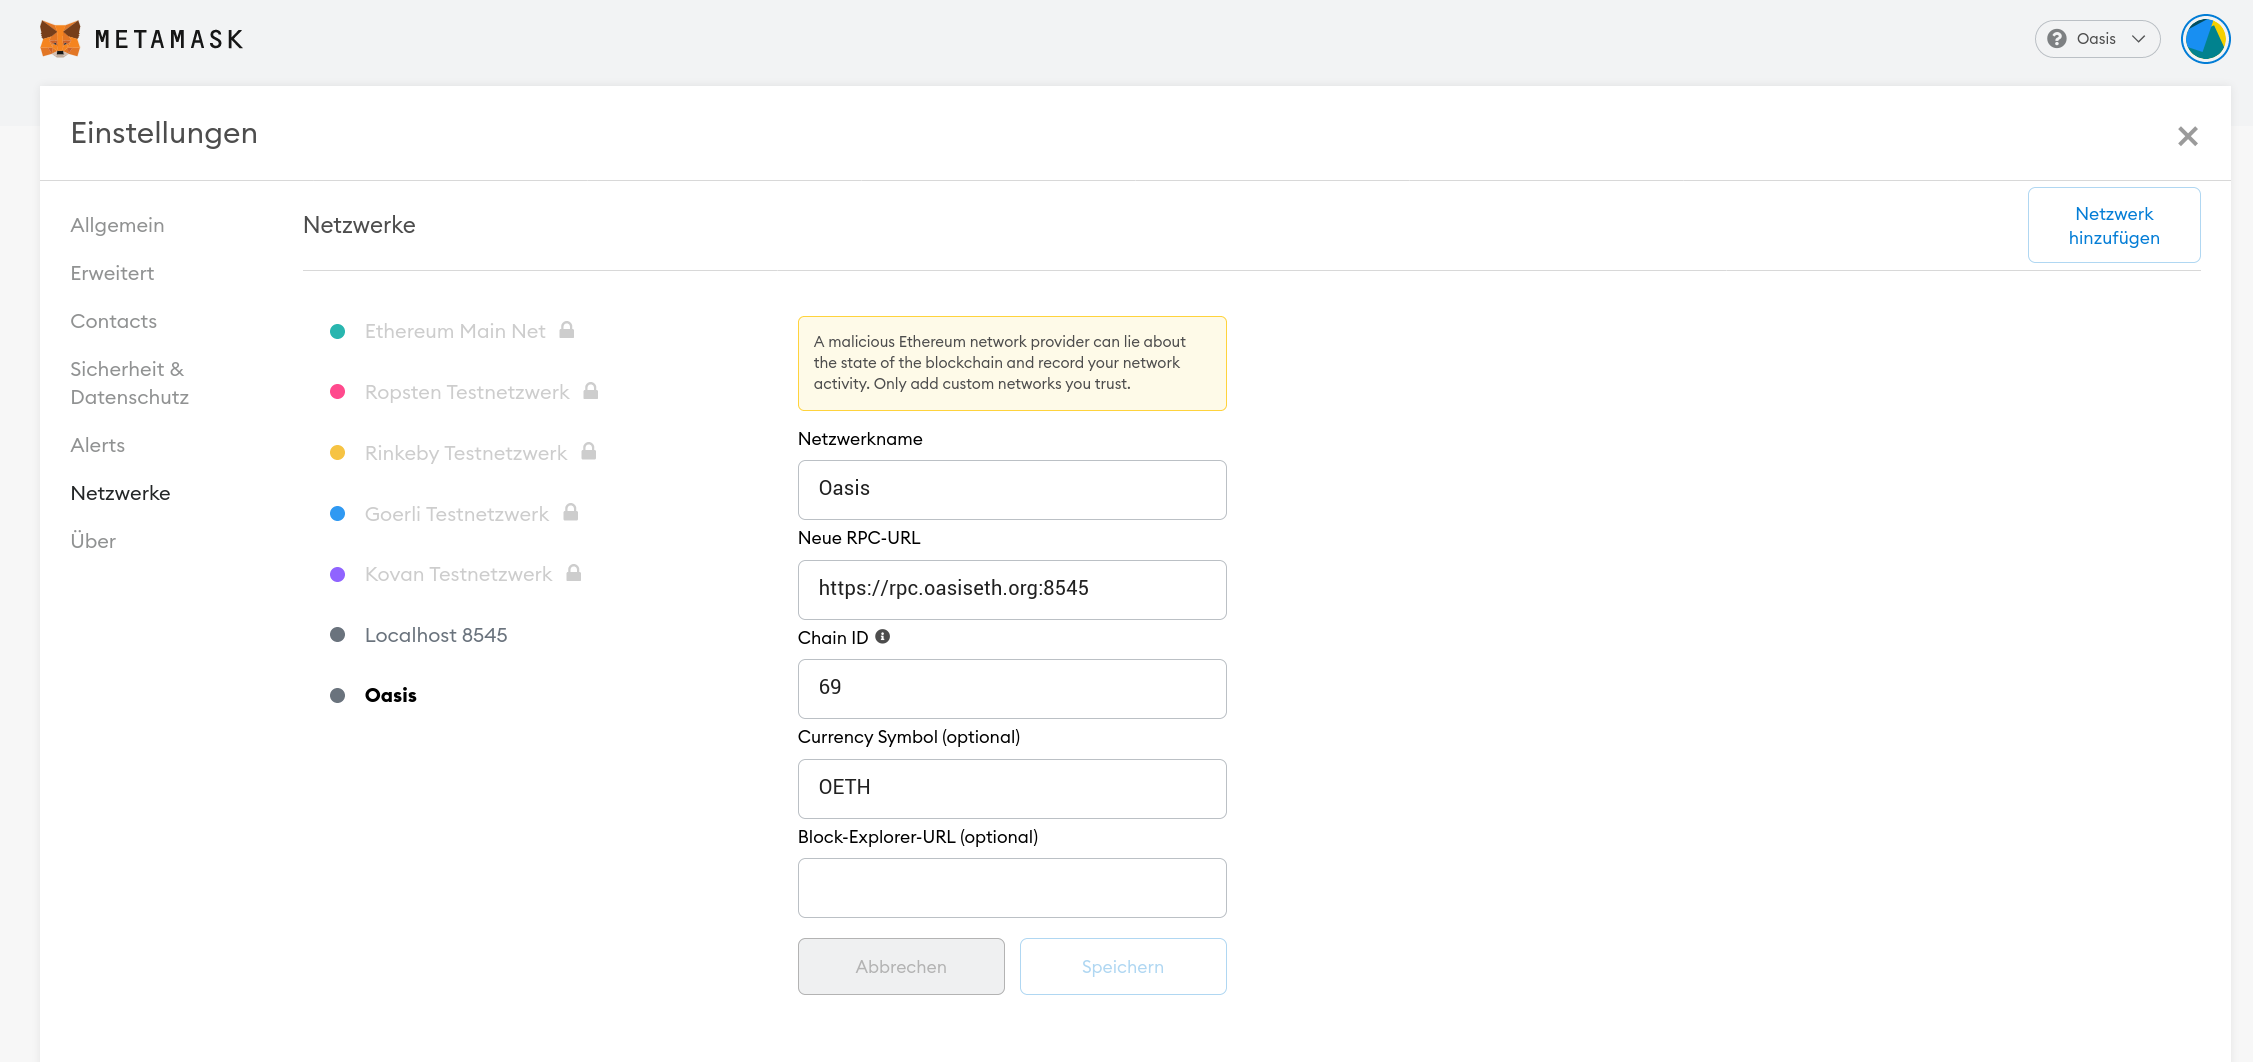
Task: Open the Erweitert settings tab
Action: 112,273
